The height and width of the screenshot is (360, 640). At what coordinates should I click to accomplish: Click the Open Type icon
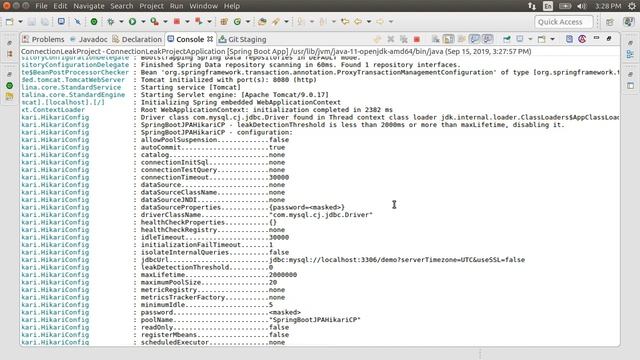coord(262,22)
